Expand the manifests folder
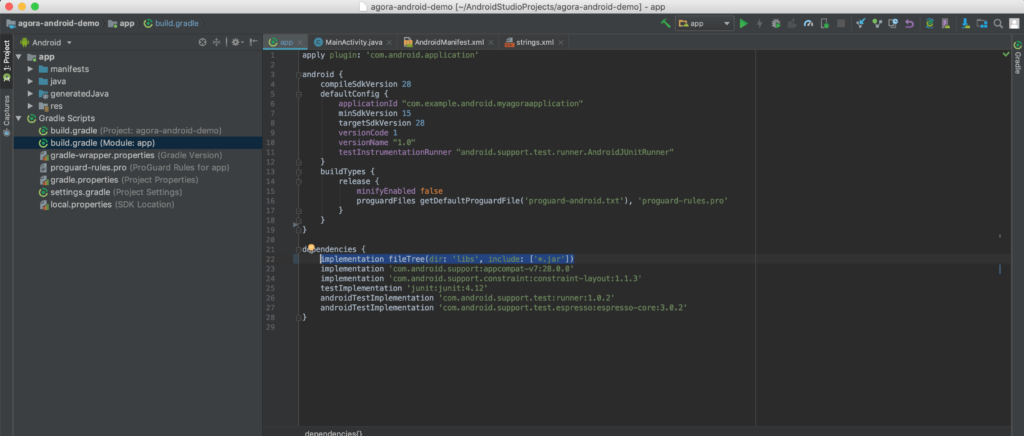 [30, 69]
